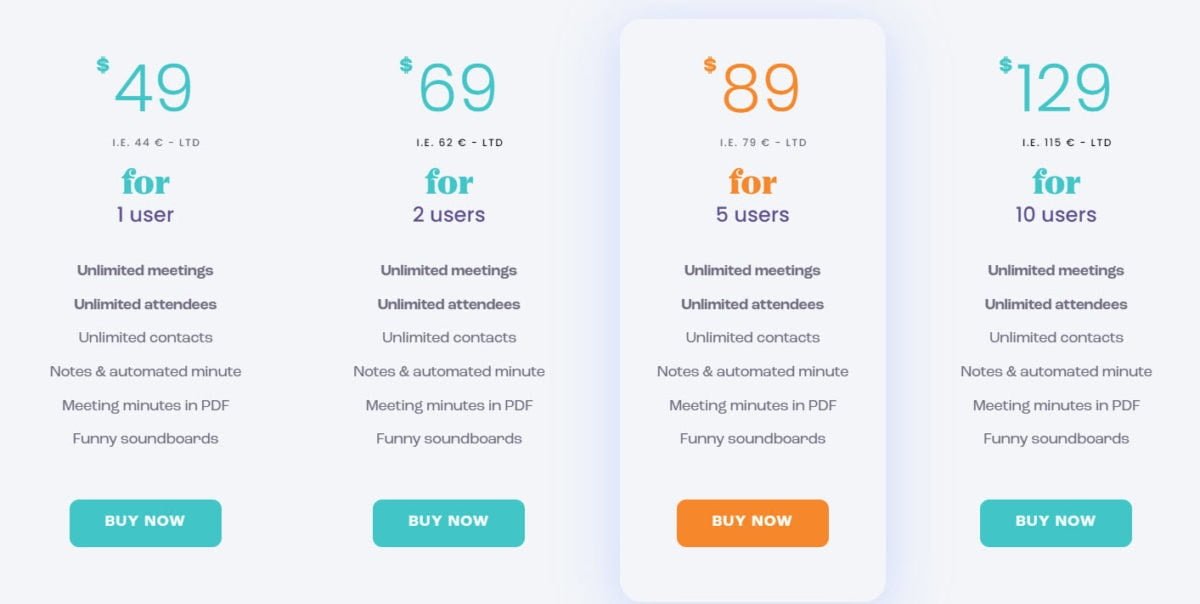
Task: Click BUY NOW on the $69 plan
Action: [x=449, y=522]
